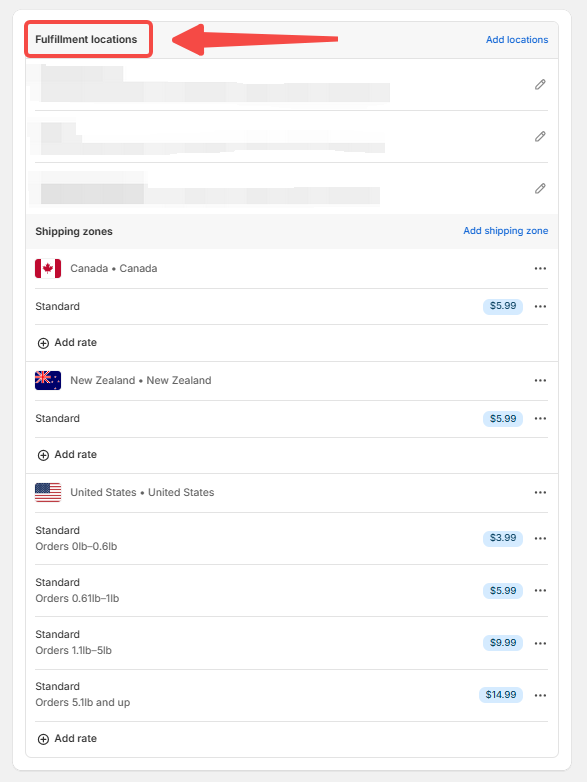Image resolution: width=587 pixels, height=782 pixels.
Task: Open the Canada zone more-options menu
Action: click(540, 268)
